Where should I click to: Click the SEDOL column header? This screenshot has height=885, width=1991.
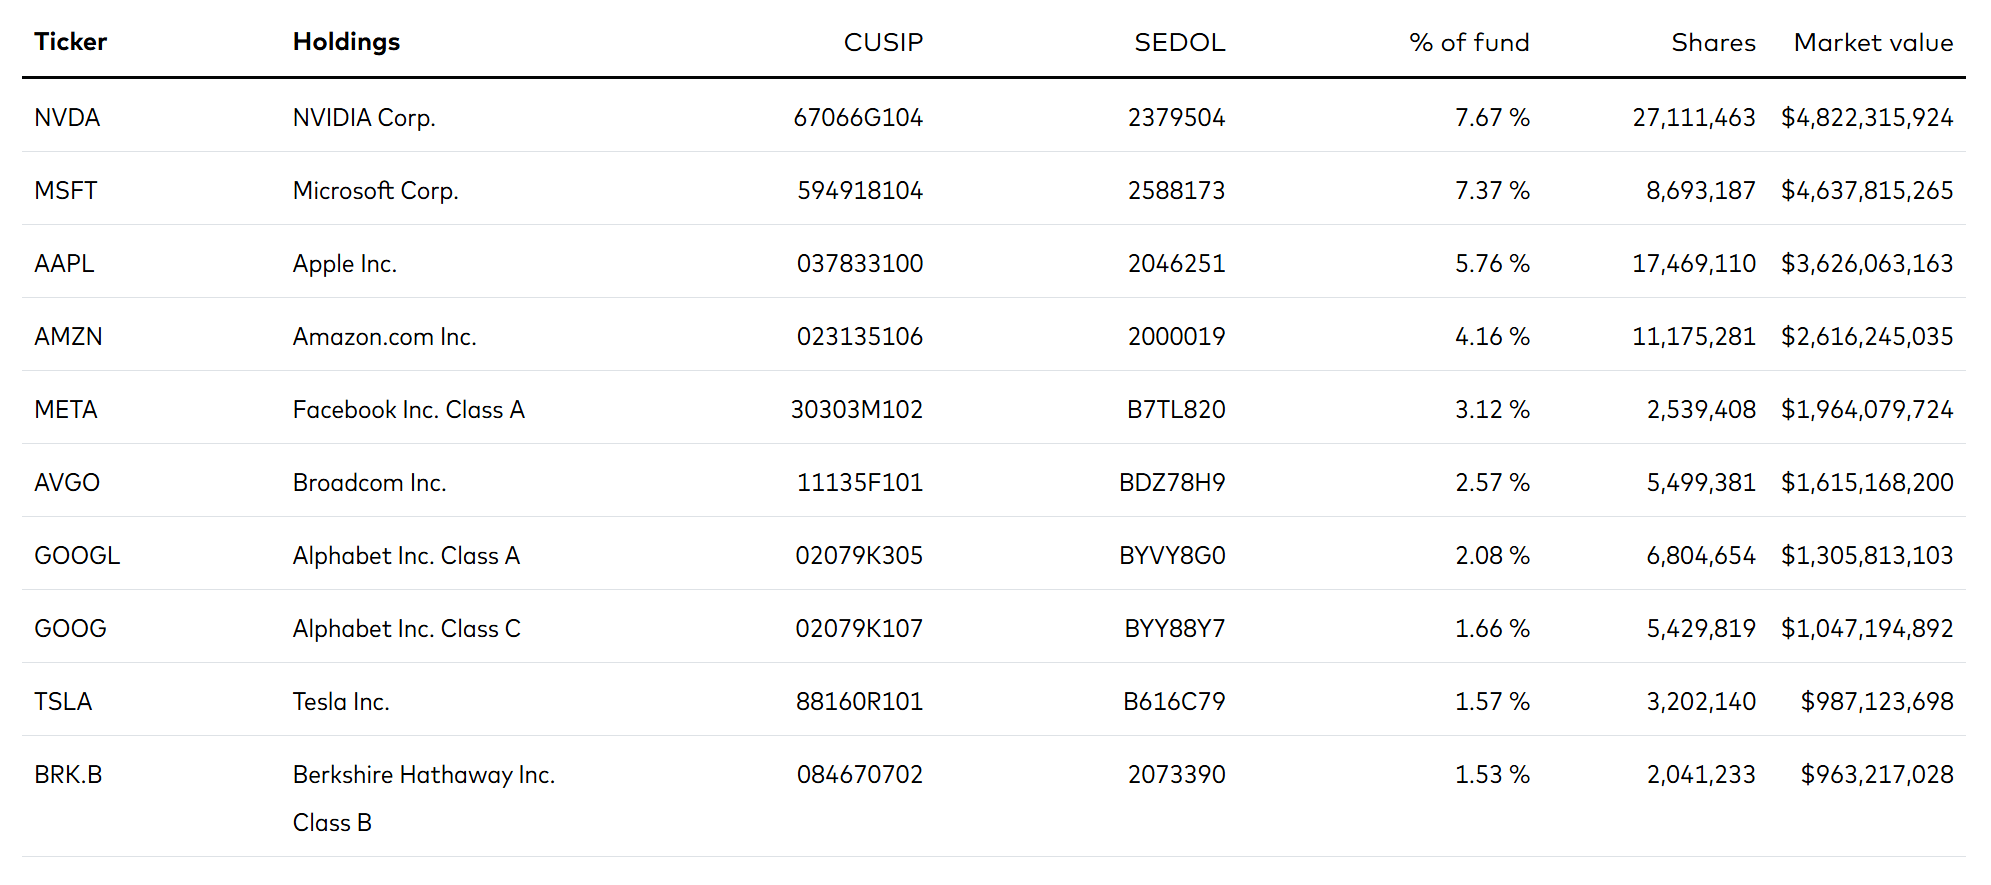[x=1179, y=42]
